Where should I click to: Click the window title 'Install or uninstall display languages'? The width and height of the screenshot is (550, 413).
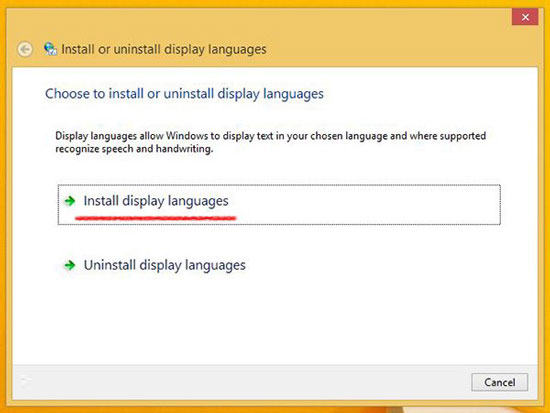pyautogui.click(x=164, y=49)
